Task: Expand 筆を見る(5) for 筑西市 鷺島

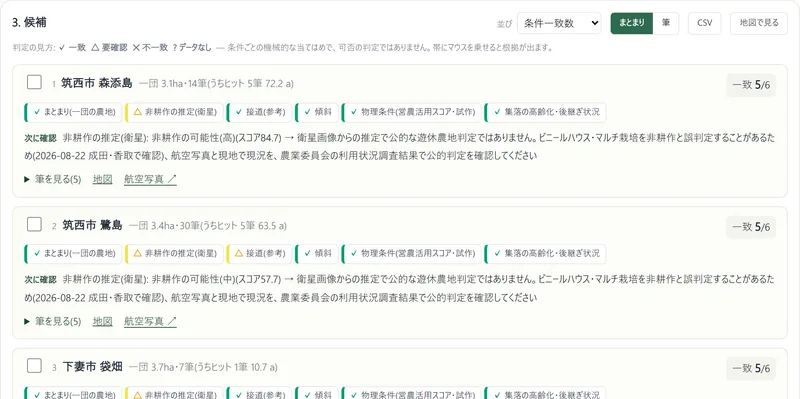Action: 53,321
